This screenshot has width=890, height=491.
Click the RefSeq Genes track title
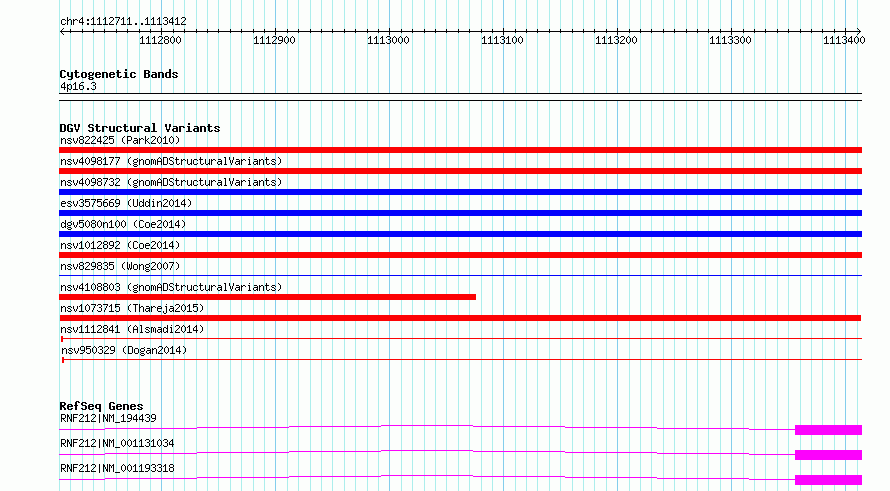tap(101, 406)
